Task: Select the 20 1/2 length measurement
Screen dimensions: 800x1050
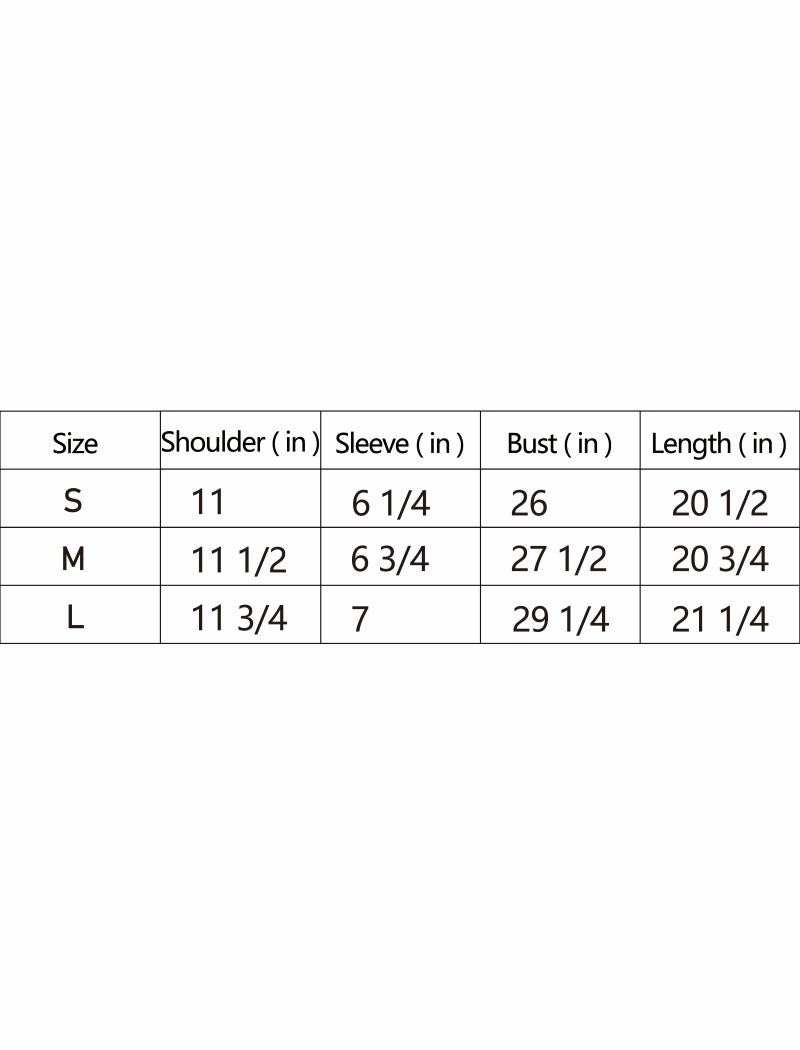Action: [x=720, y=503]
